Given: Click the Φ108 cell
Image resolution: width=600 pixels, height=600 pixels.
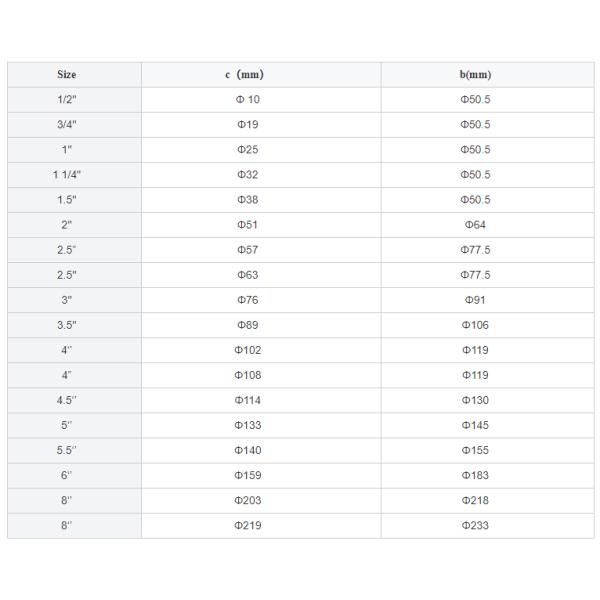Looking at the screenshot, I should (x=246, y=375).
